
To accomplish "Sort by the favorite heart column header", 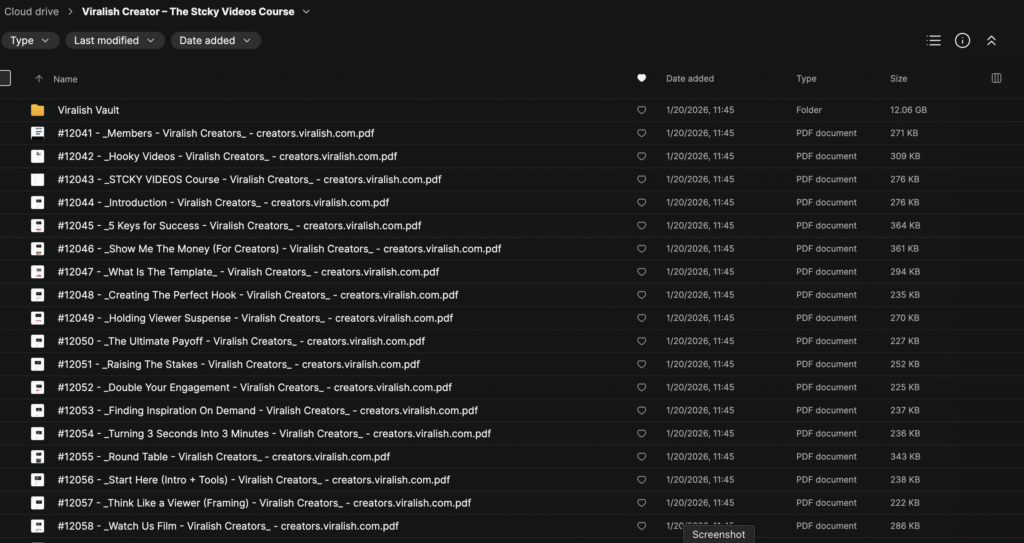I will 641,78.
